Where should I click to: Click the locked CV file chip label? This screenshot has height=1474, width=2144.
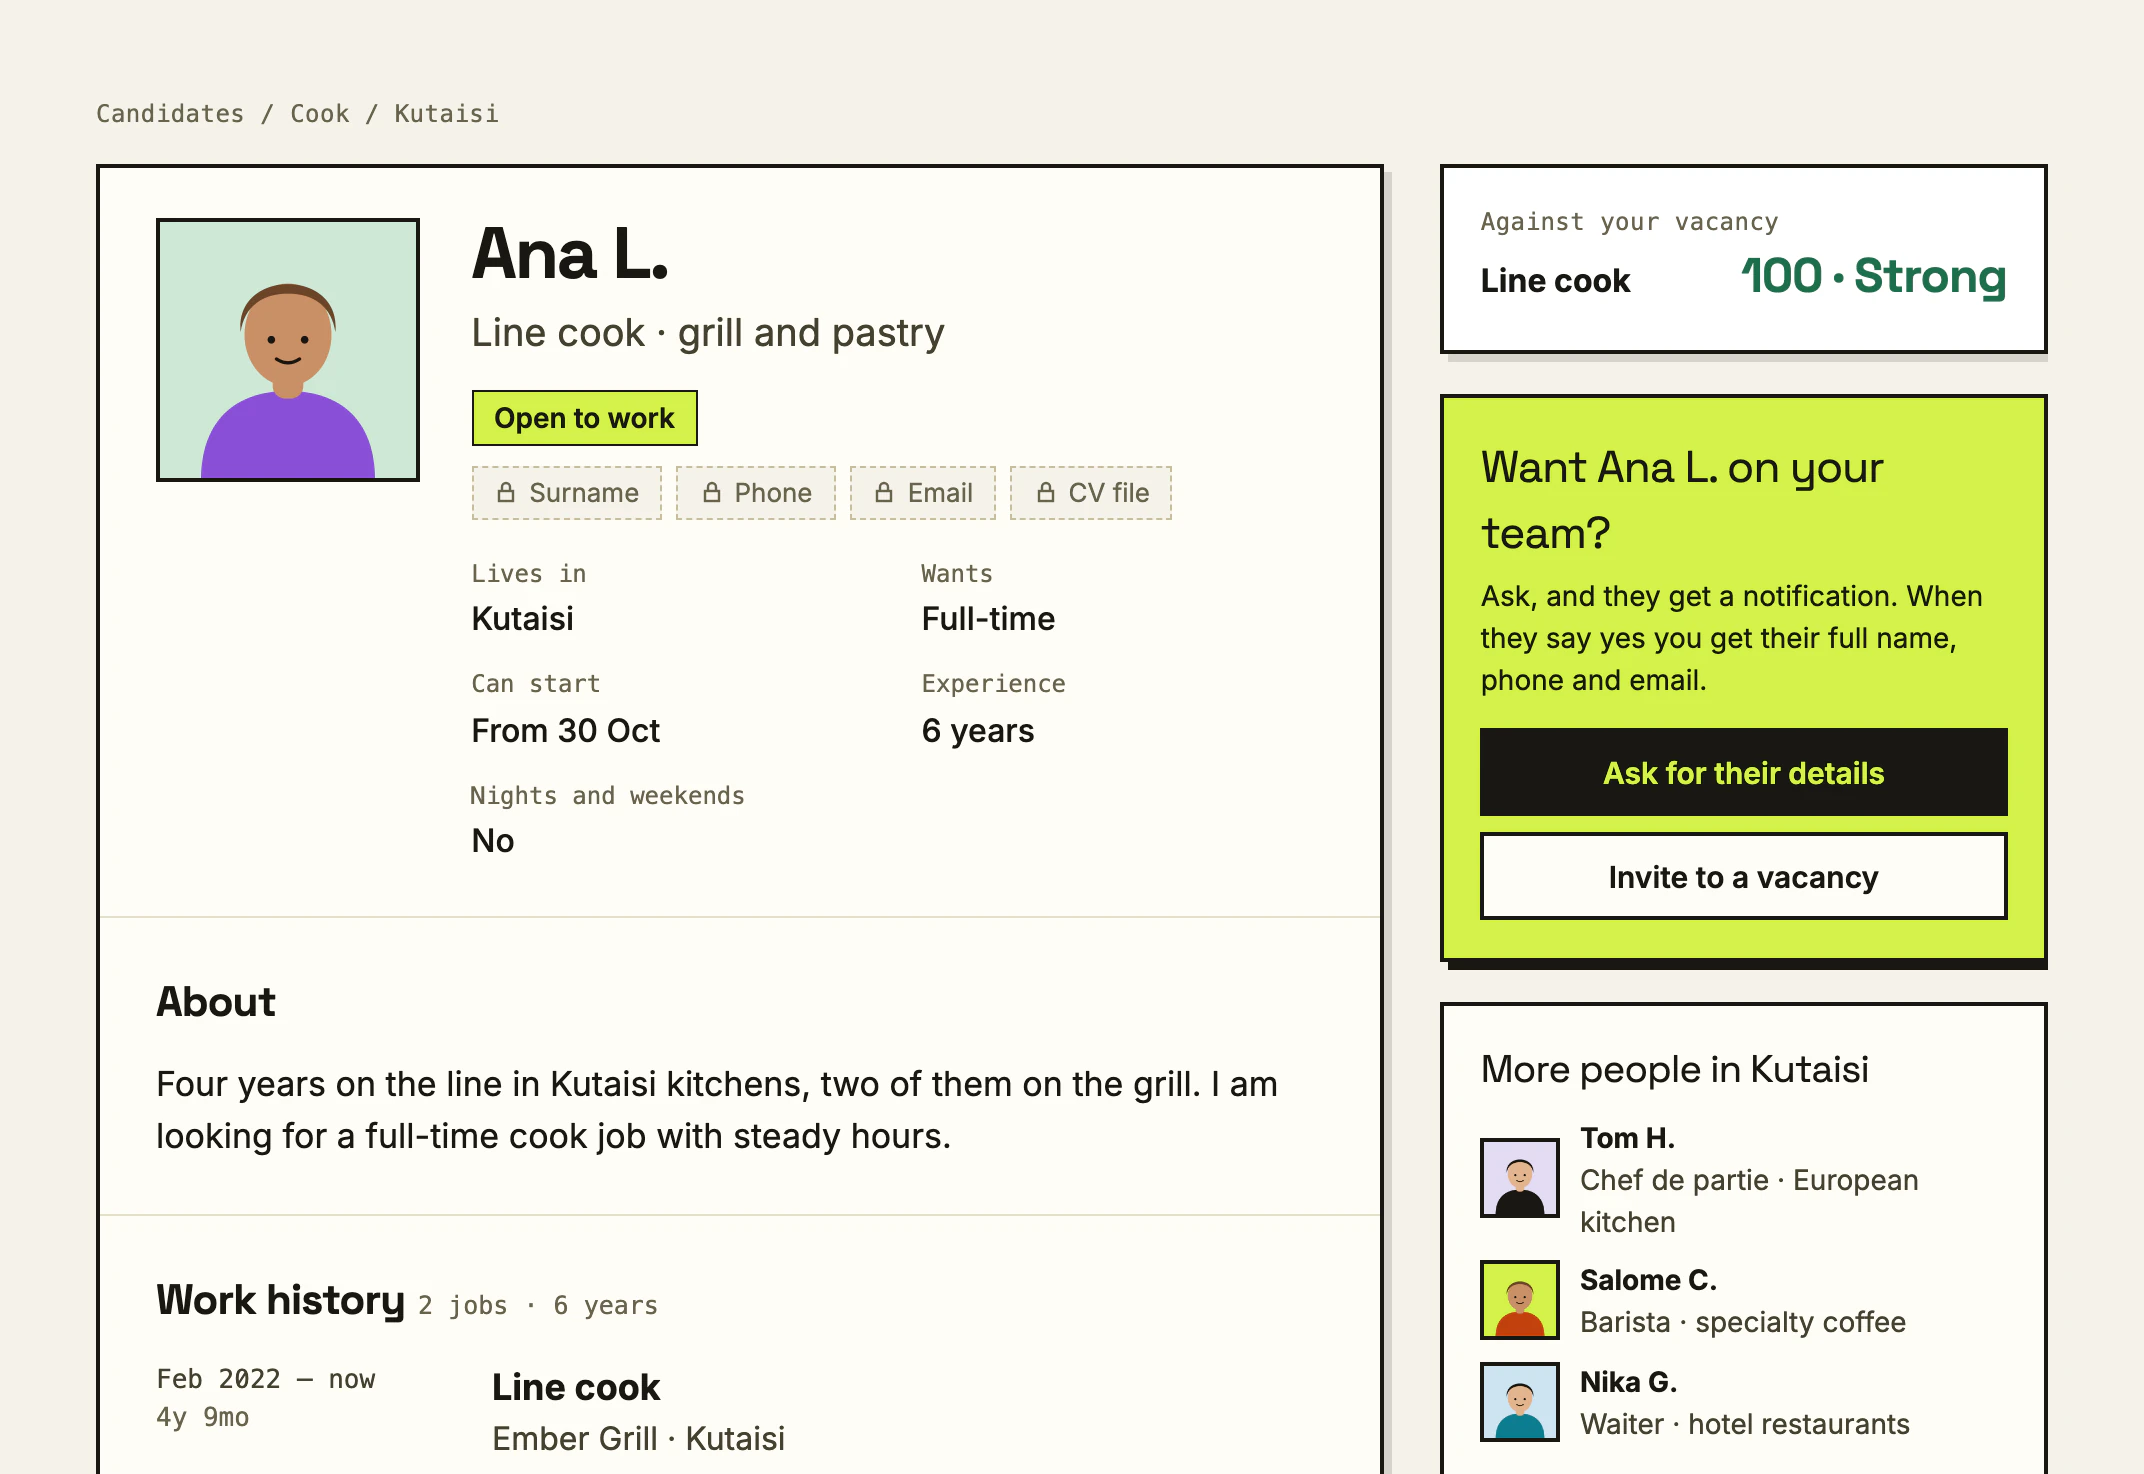click(1109, 493)
